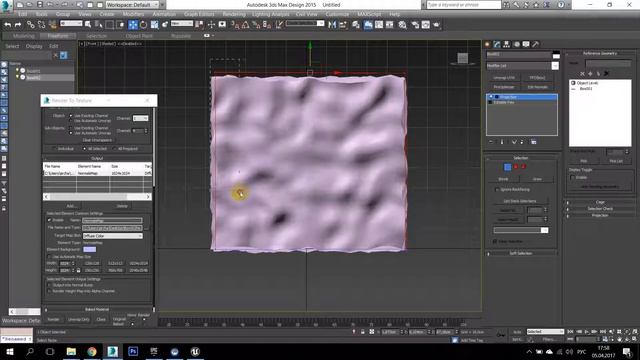Choose the All Selected radio option
The height and width of the screenshot is (360, 640).
tap(84, 149)
